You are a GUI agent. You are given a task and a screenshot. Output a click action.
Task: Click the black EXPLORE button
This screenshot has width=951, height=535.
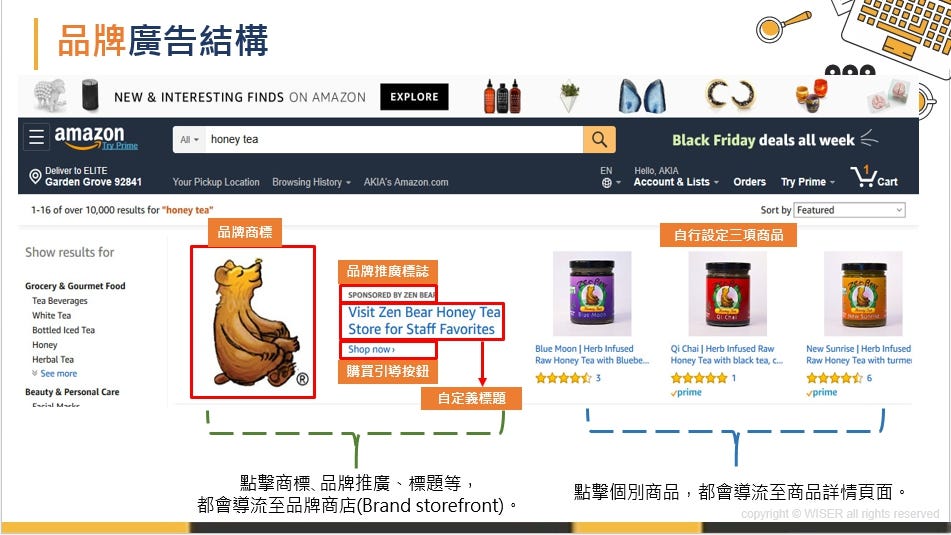click(414, 97)
